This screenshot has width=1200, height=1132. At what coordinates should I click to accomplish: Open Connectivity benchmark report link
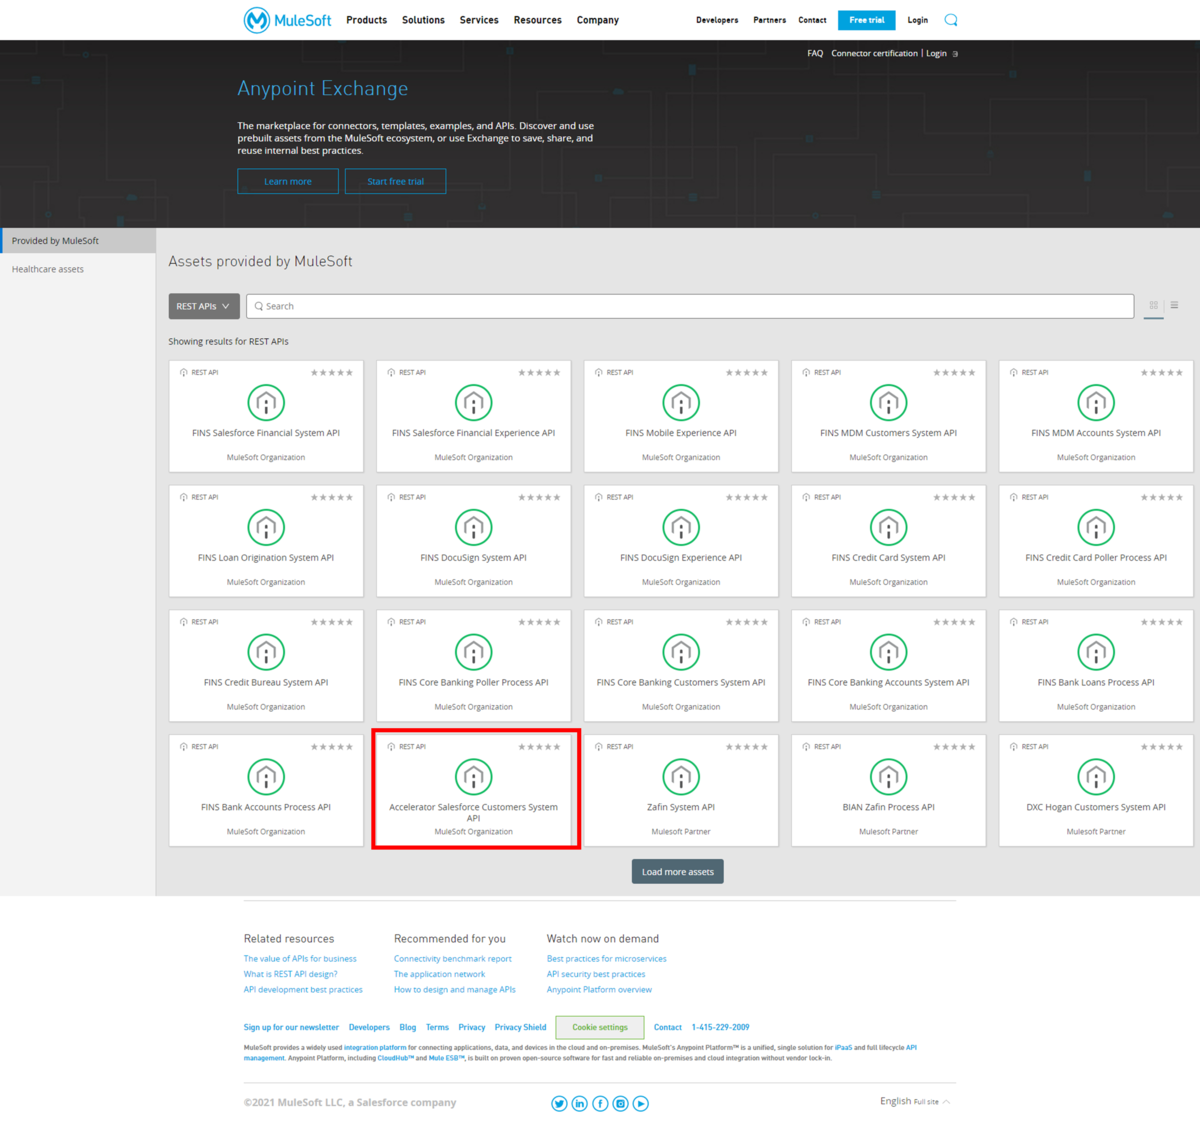(453, 959)
